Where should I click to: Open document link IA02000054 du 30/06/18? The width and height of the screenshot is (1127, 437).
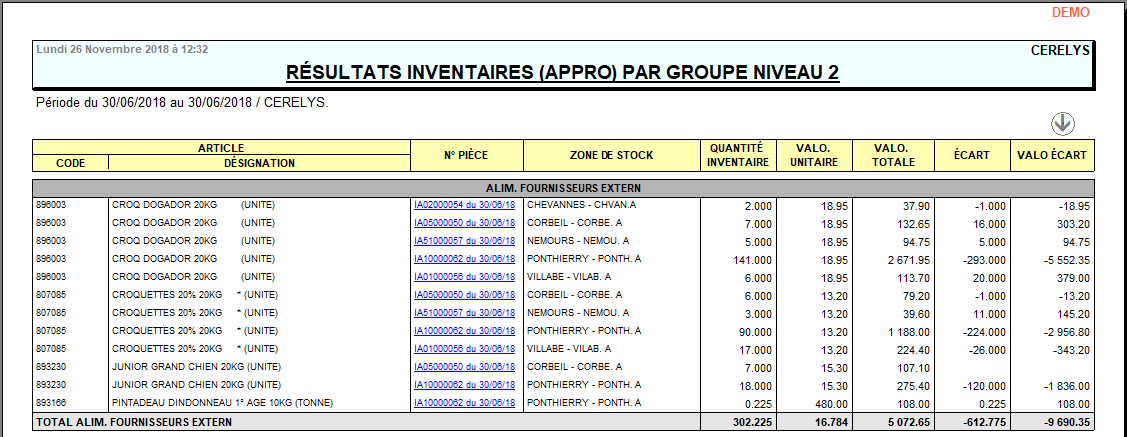click(x=464, y=205)
